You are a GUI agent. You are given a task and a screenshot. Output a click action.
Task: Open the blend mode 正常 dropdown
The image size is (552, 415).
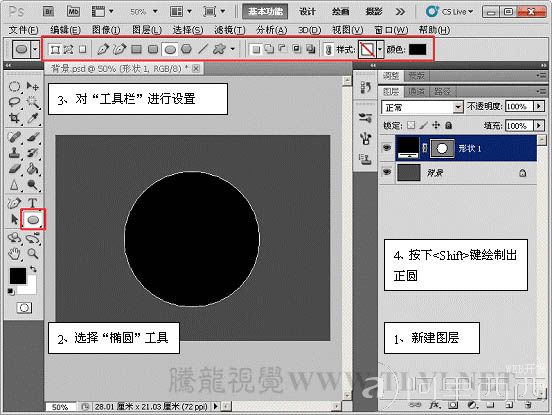[422, 107]
